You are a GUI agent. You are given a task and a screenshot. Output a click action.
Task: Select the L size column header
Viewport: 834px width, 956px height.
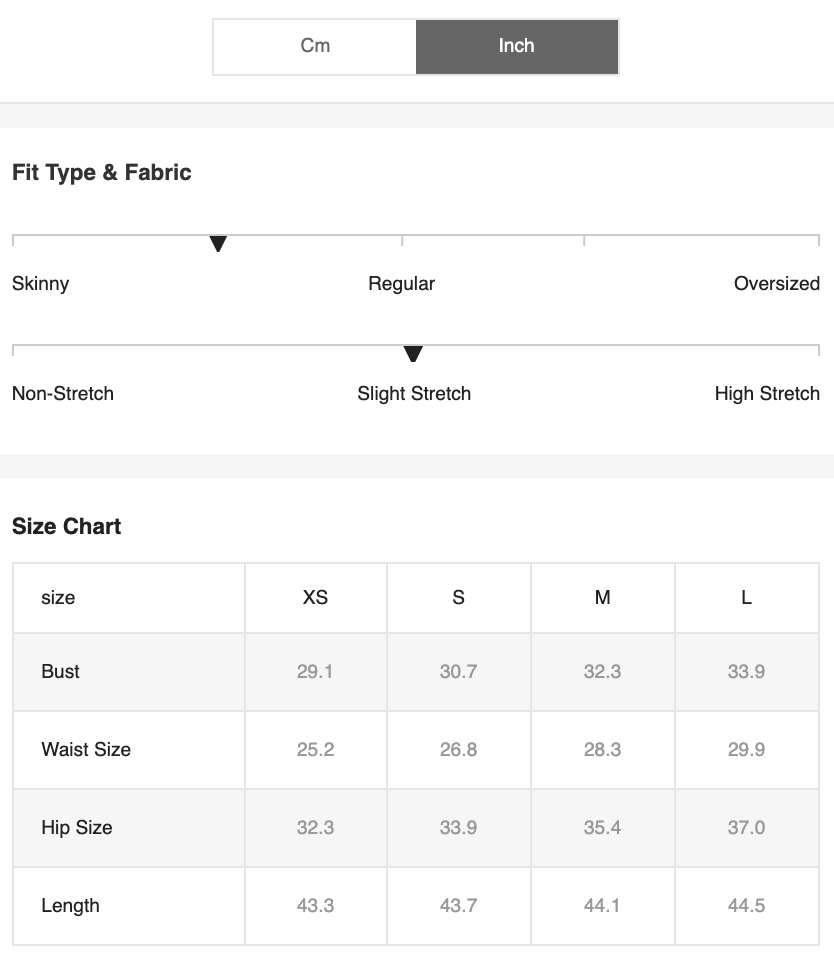[x=746, y=598]
